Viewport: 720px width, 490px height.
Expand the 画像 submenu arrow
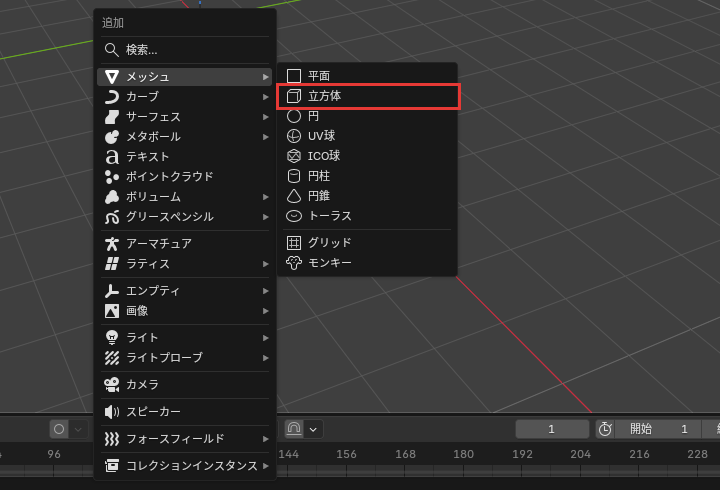(265, 311)
